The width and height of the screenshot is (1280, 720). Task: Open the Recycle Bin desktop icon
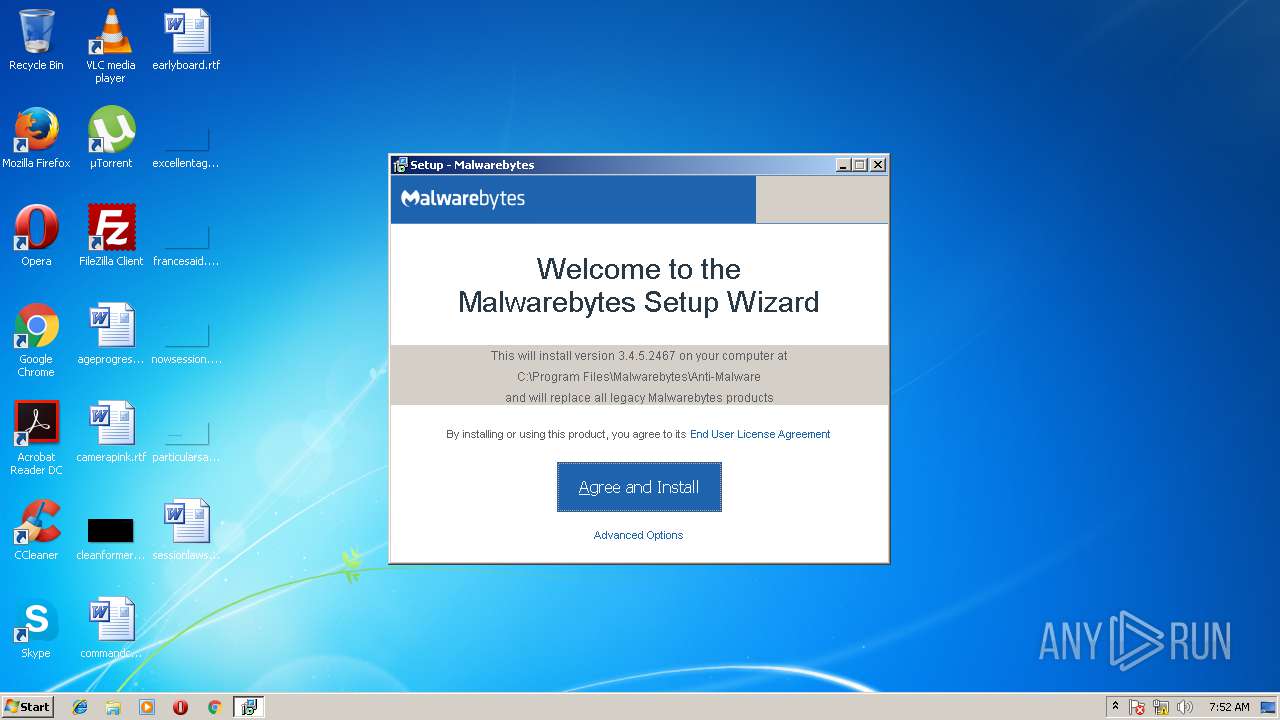[36, 40]
